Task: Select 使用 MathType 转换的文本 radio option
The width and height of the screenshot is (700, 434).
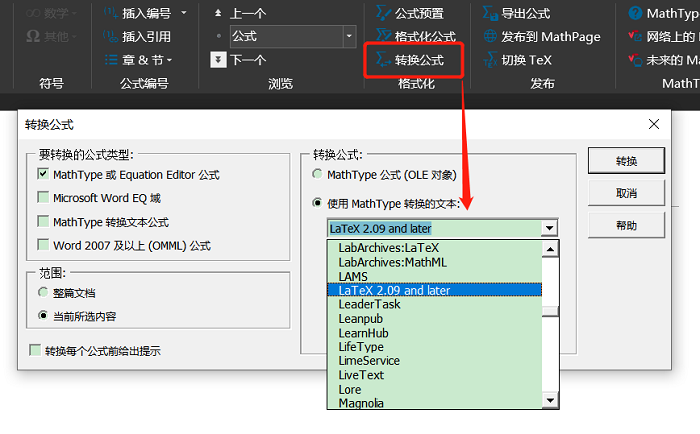Action: (317, 203)
